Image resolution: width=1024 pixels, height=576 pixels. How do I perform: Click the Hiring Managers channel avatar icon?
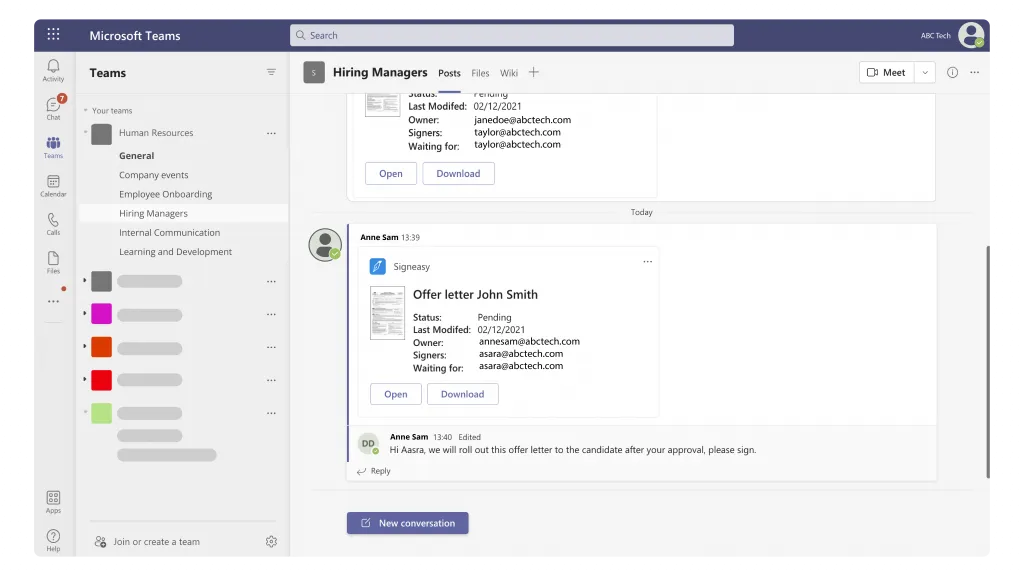click(x=314, y=72)
